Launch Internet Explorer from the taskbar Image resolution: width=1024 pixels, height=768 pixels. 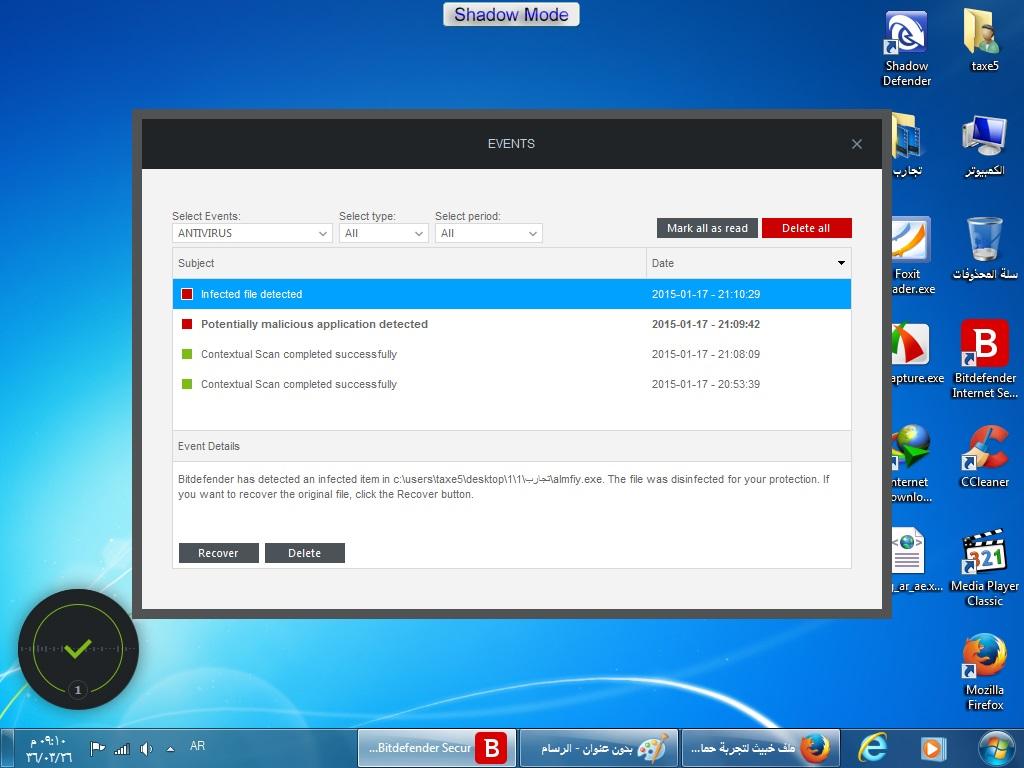coord(872,748)
